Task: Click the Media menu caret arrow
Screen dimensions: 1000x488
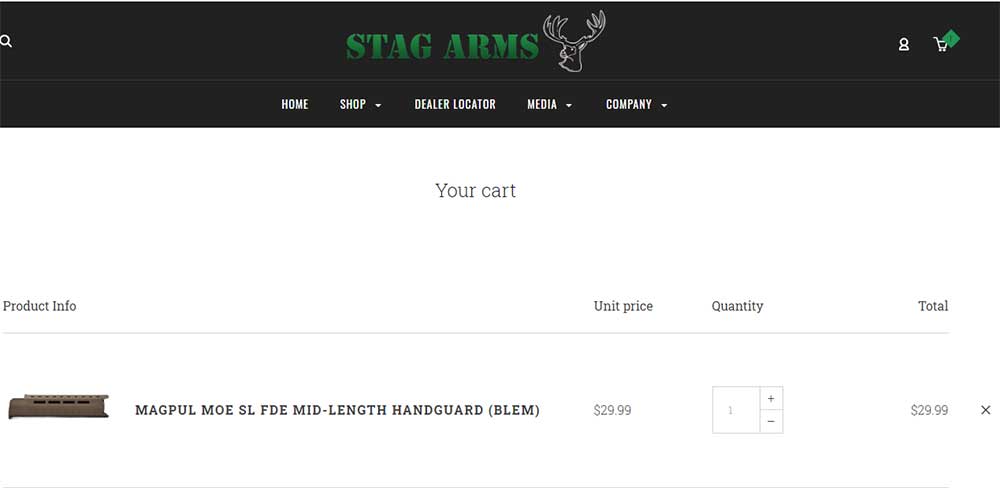Action: pos(569,105)
